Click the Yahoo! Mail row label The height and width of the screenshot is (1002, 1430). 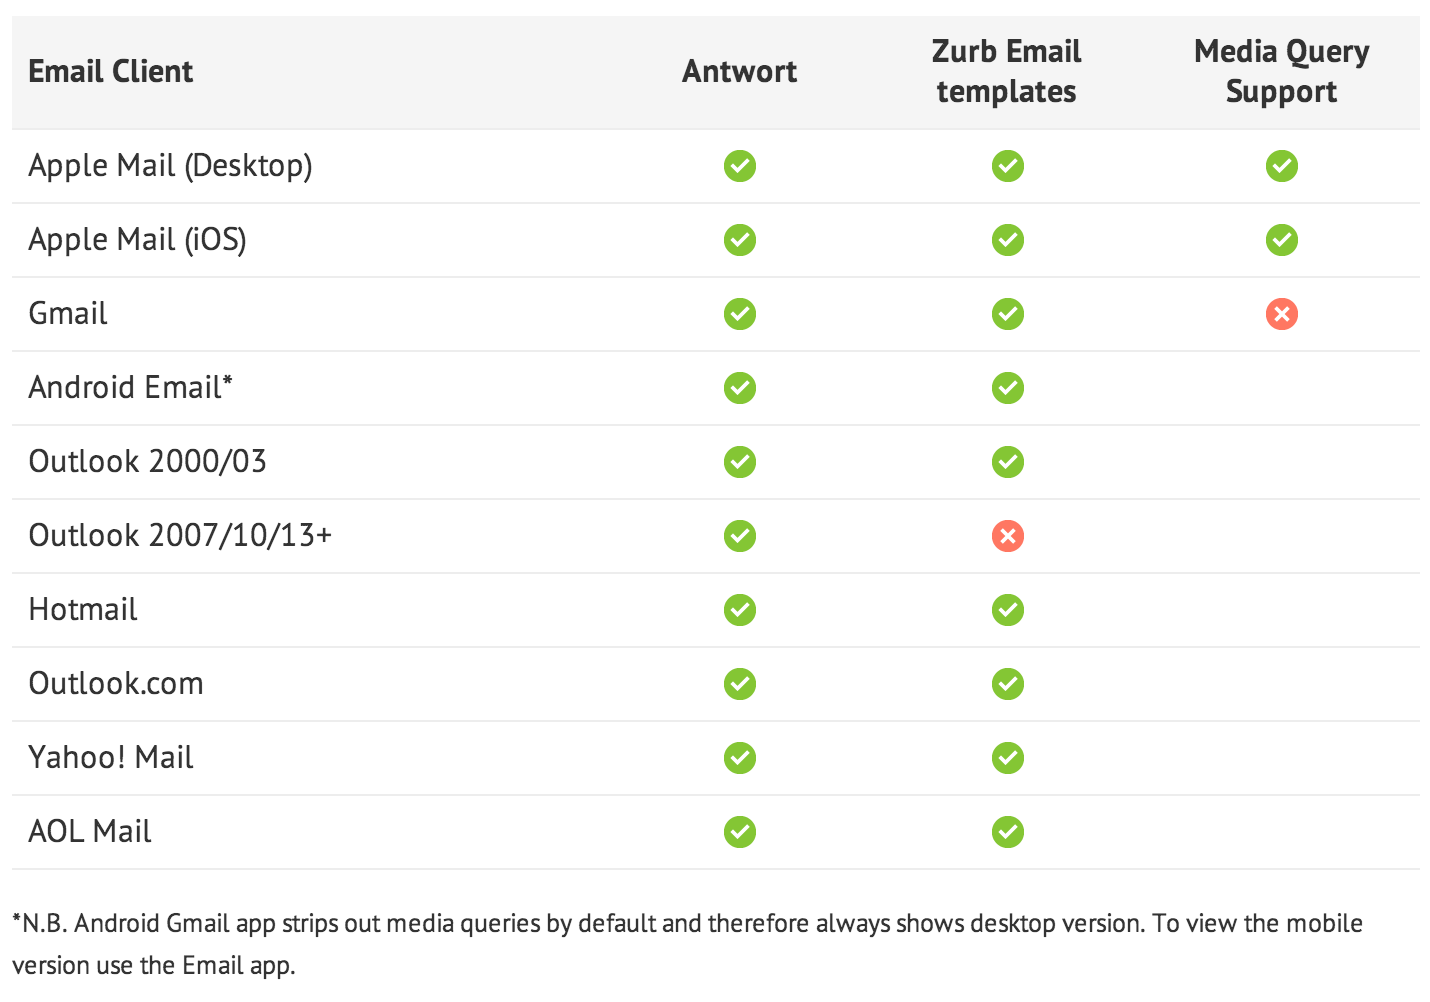[111, 758]
